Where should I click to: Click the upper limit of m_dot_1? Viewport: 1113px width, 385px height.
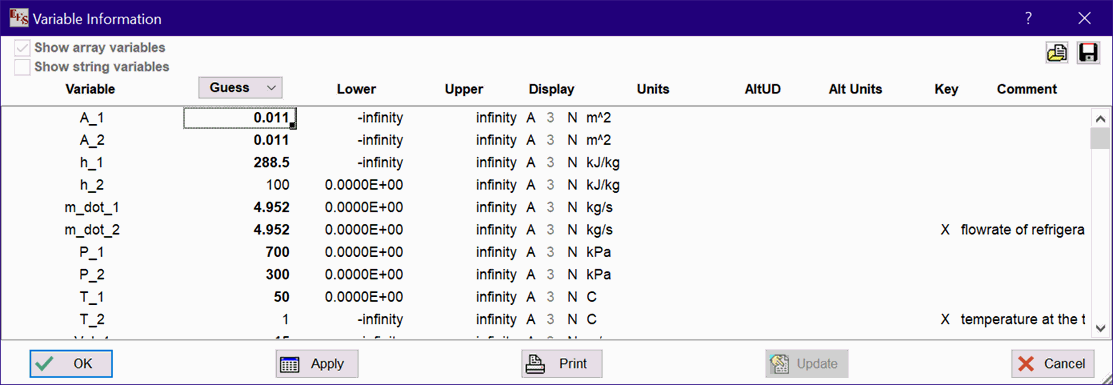click(x=496, y=207)
